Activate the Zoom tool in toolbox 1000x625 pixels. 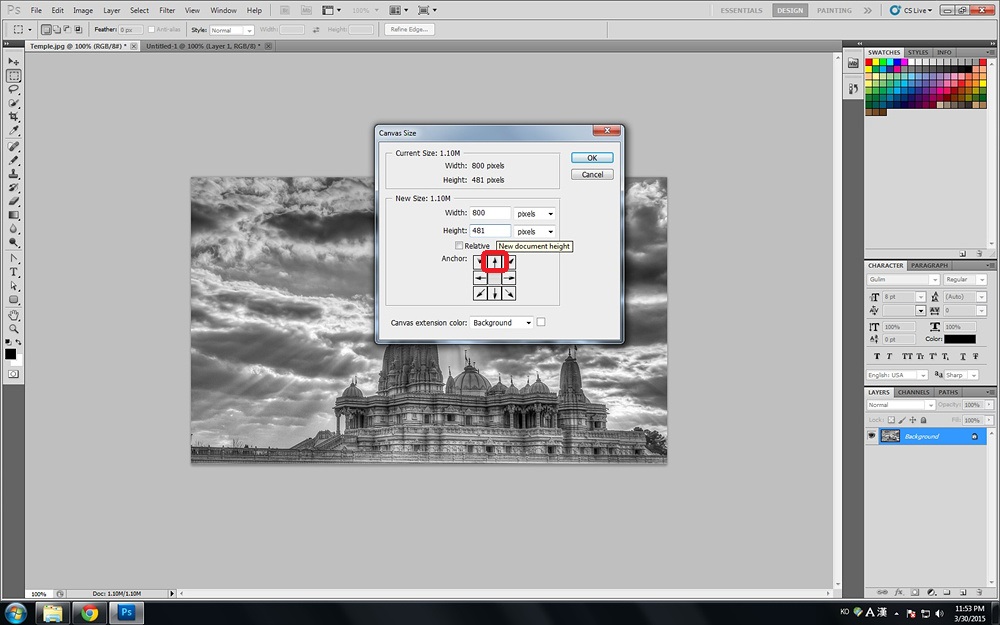(x=14, y=328)
